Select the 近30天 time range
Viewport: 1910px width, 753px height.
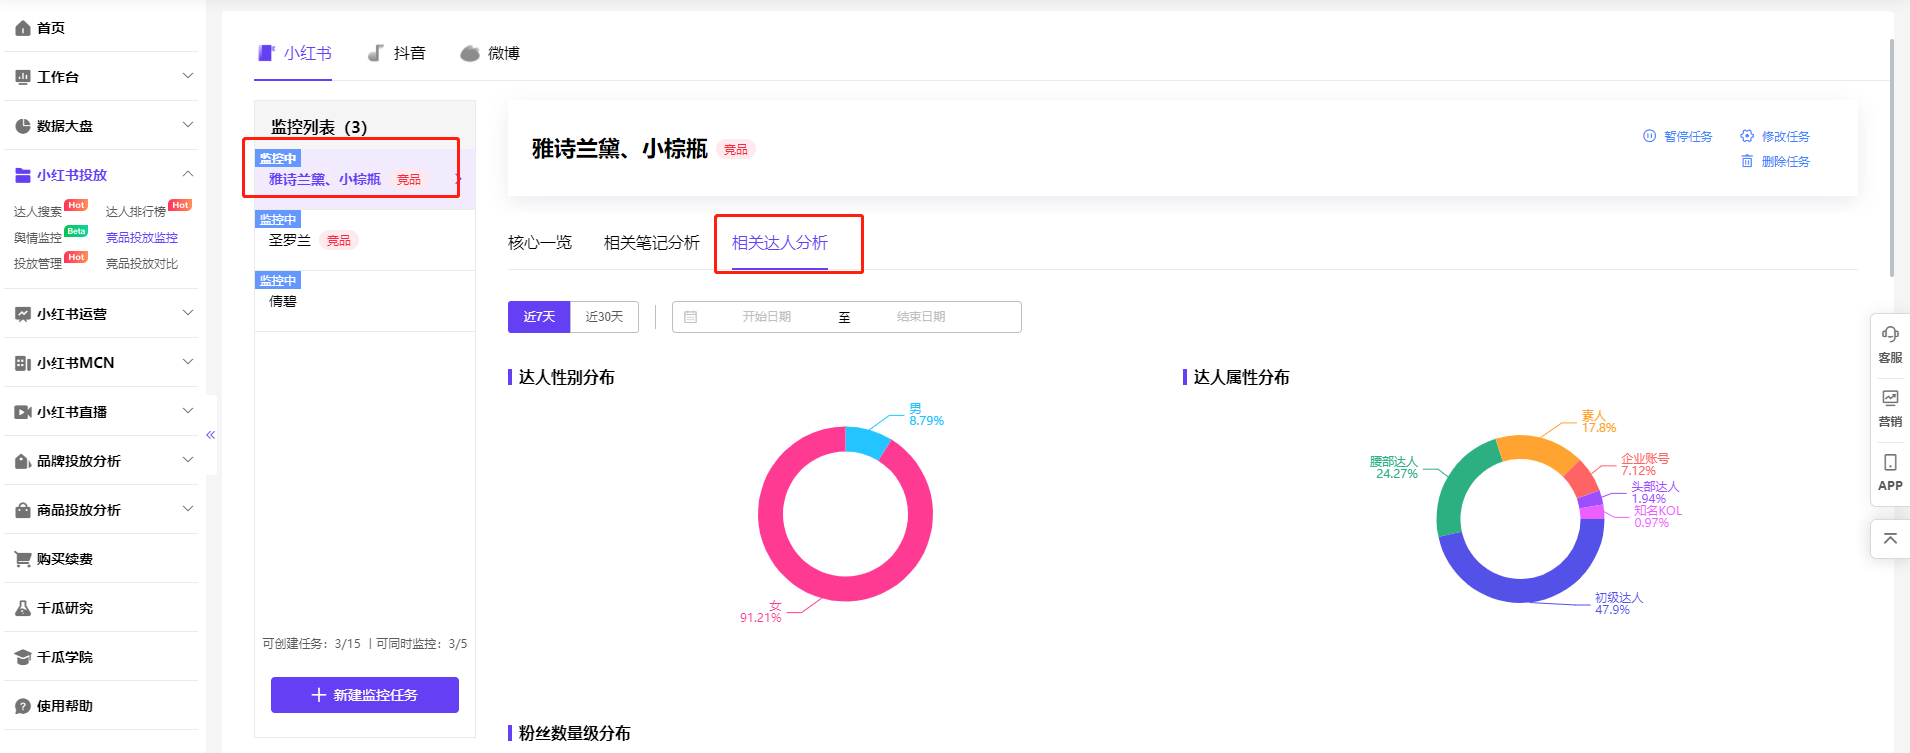604,317
